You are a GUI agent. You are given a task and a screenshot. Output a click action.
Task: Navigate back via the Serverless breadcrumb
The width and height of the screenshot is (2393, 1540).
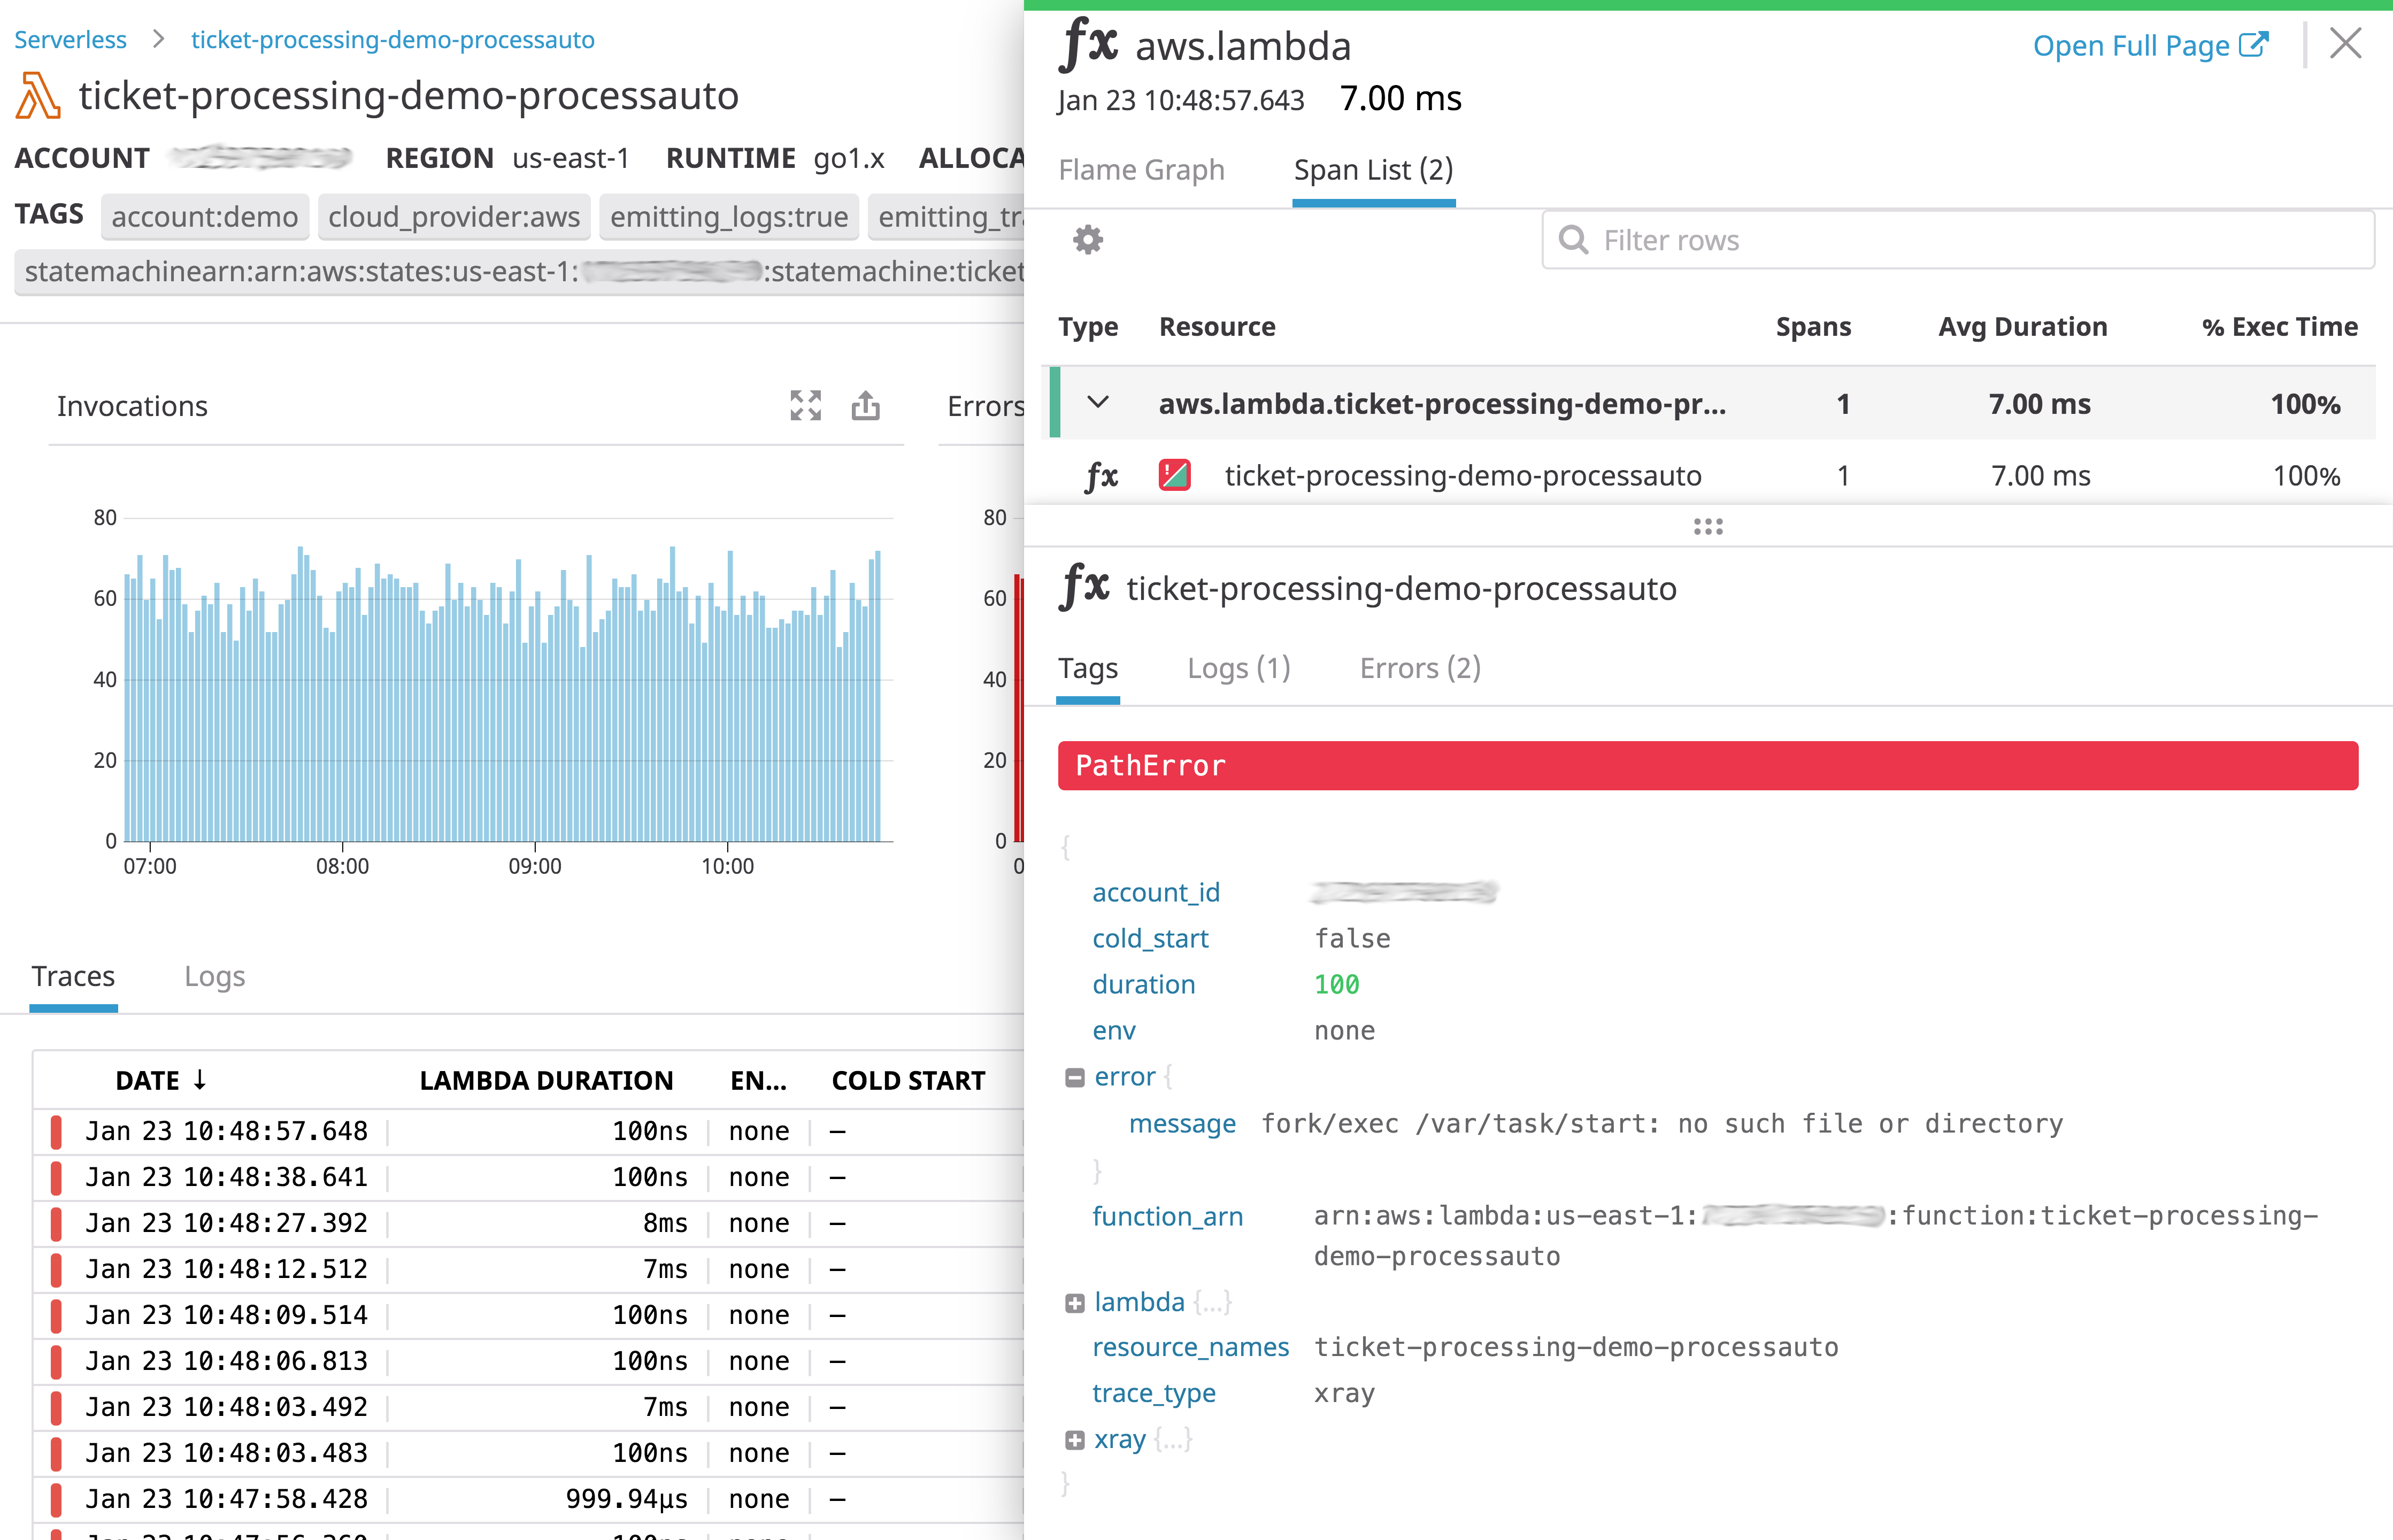70,39
